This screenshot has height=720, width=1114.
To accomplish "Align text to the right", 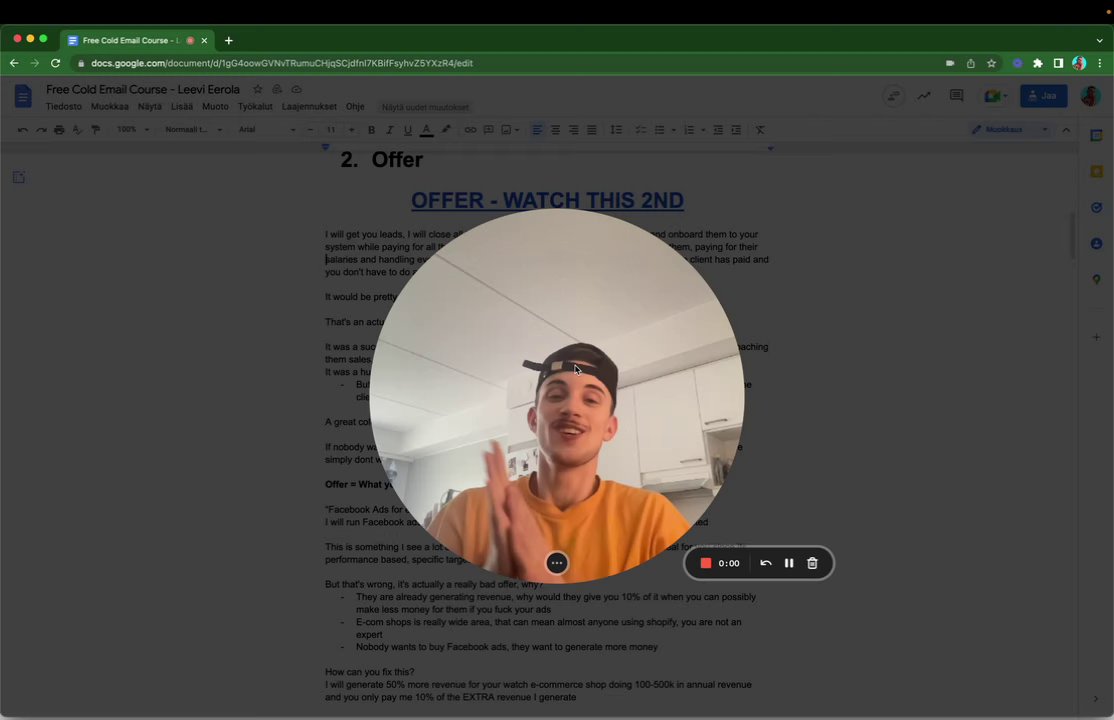I will (573, 130).
